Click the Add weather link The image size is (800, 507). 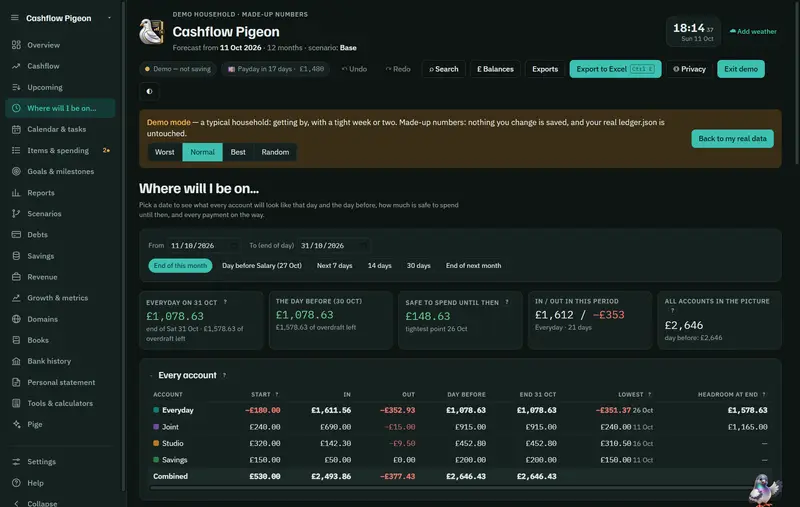pos(753,32)
